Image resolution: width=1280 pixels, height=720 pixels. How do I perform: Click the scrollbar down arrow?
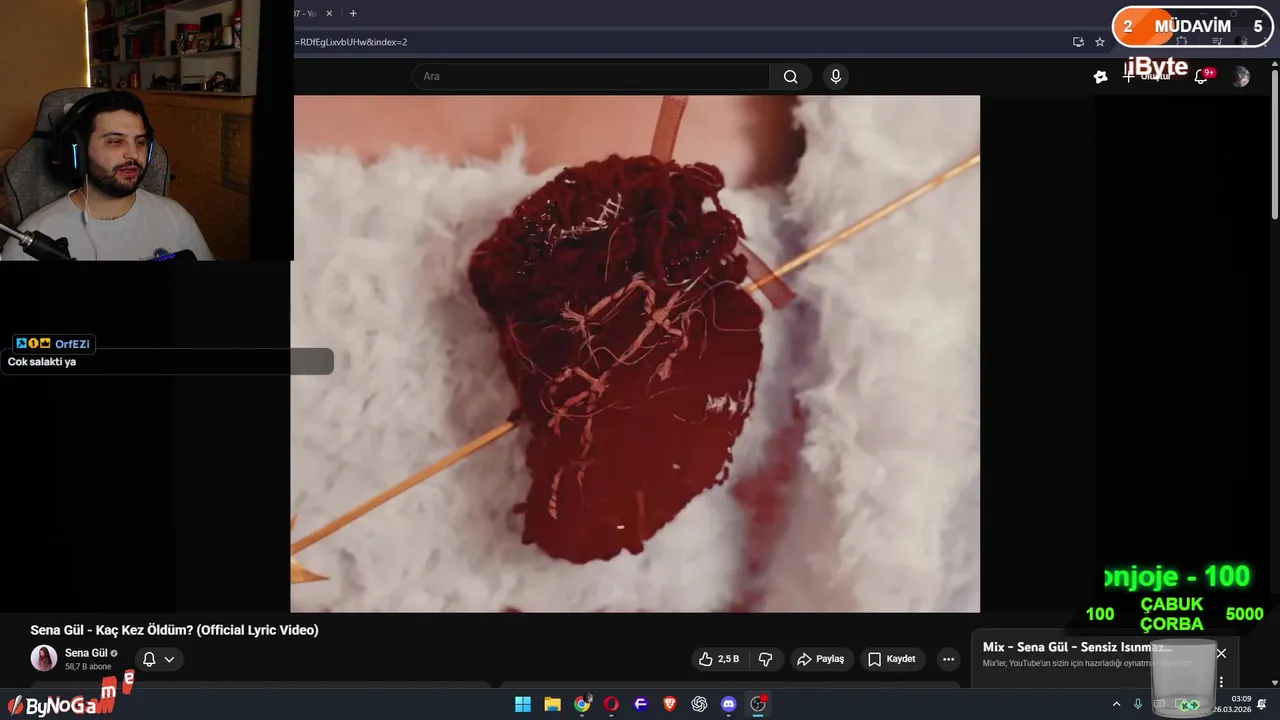(1274, 682)
